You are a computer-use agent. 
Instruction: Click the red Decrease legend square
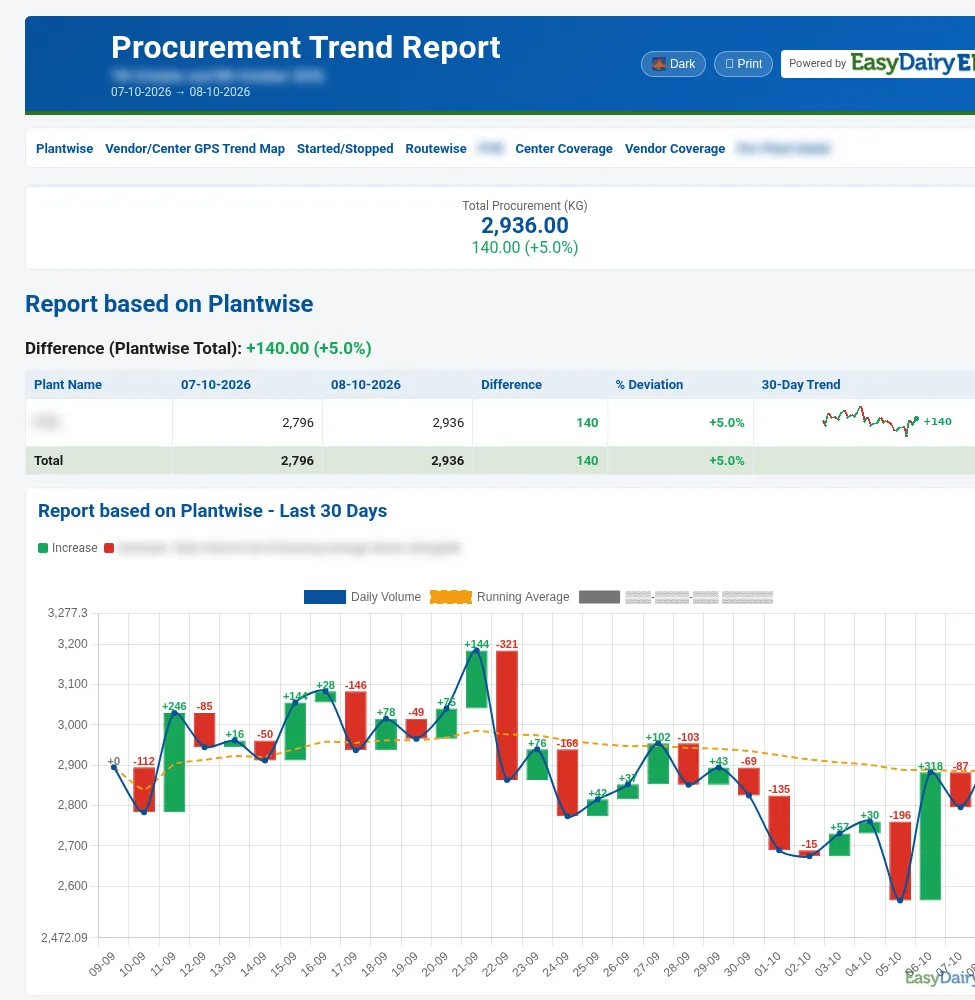point(109,548)
